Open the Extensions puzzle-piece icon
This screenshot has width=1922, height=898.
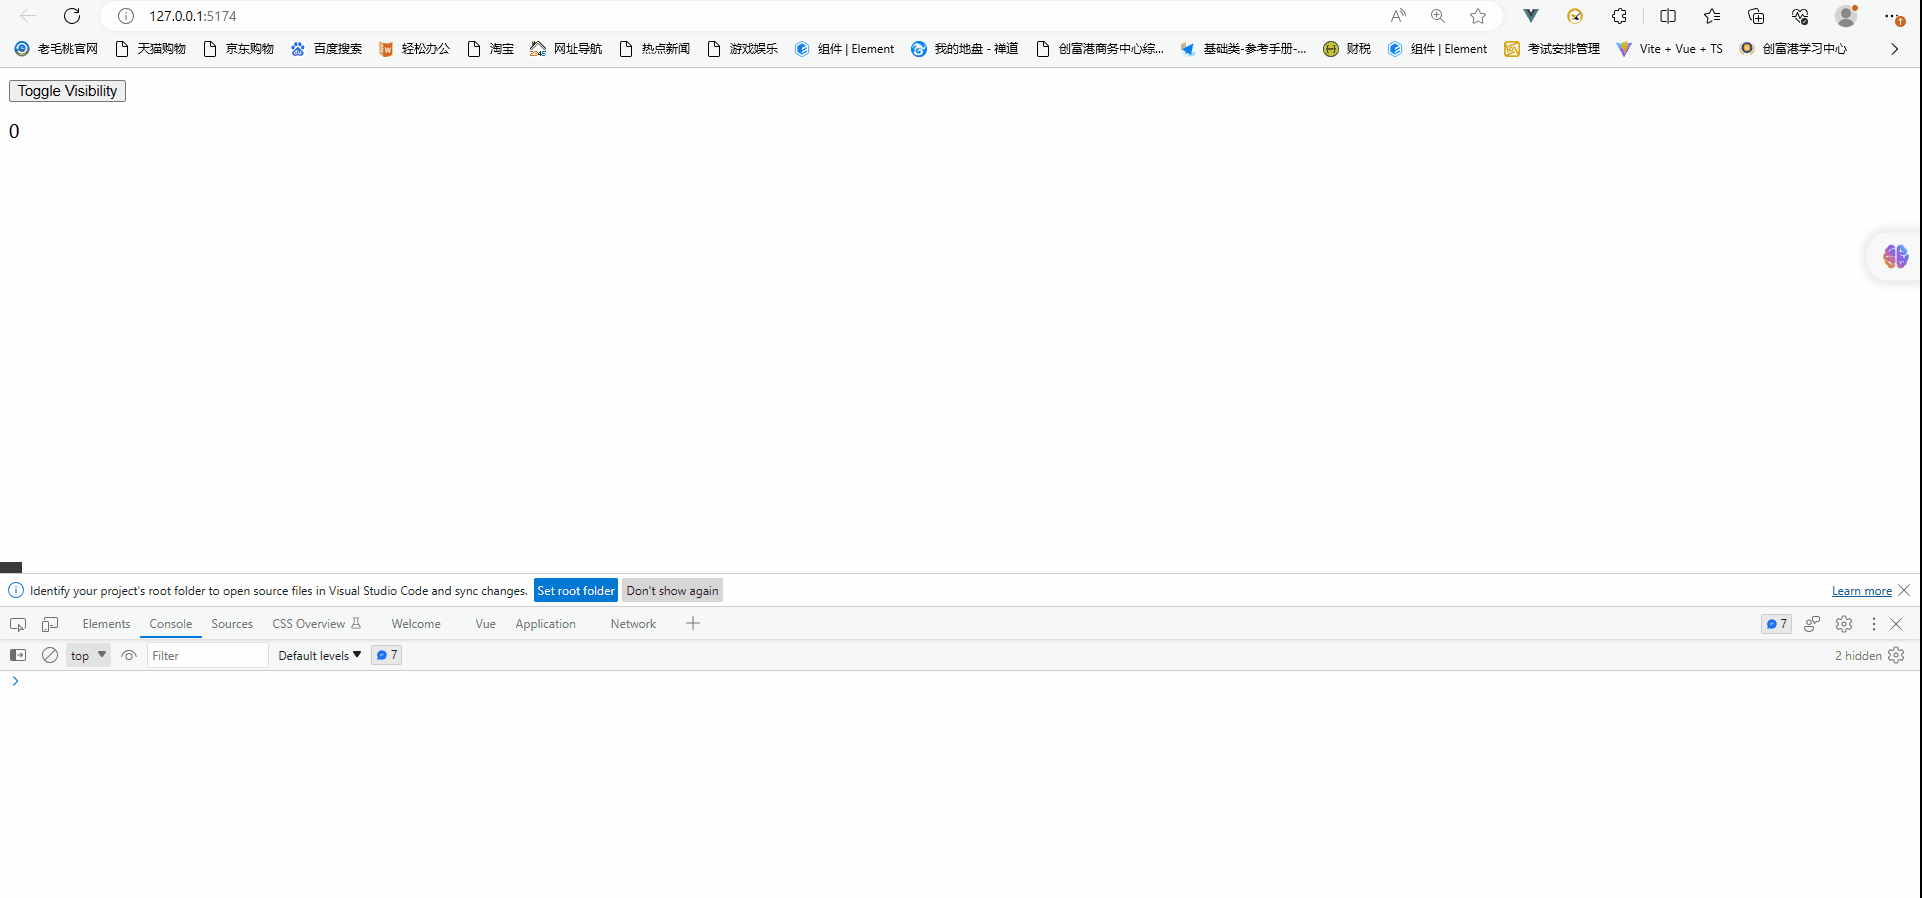1619,16
